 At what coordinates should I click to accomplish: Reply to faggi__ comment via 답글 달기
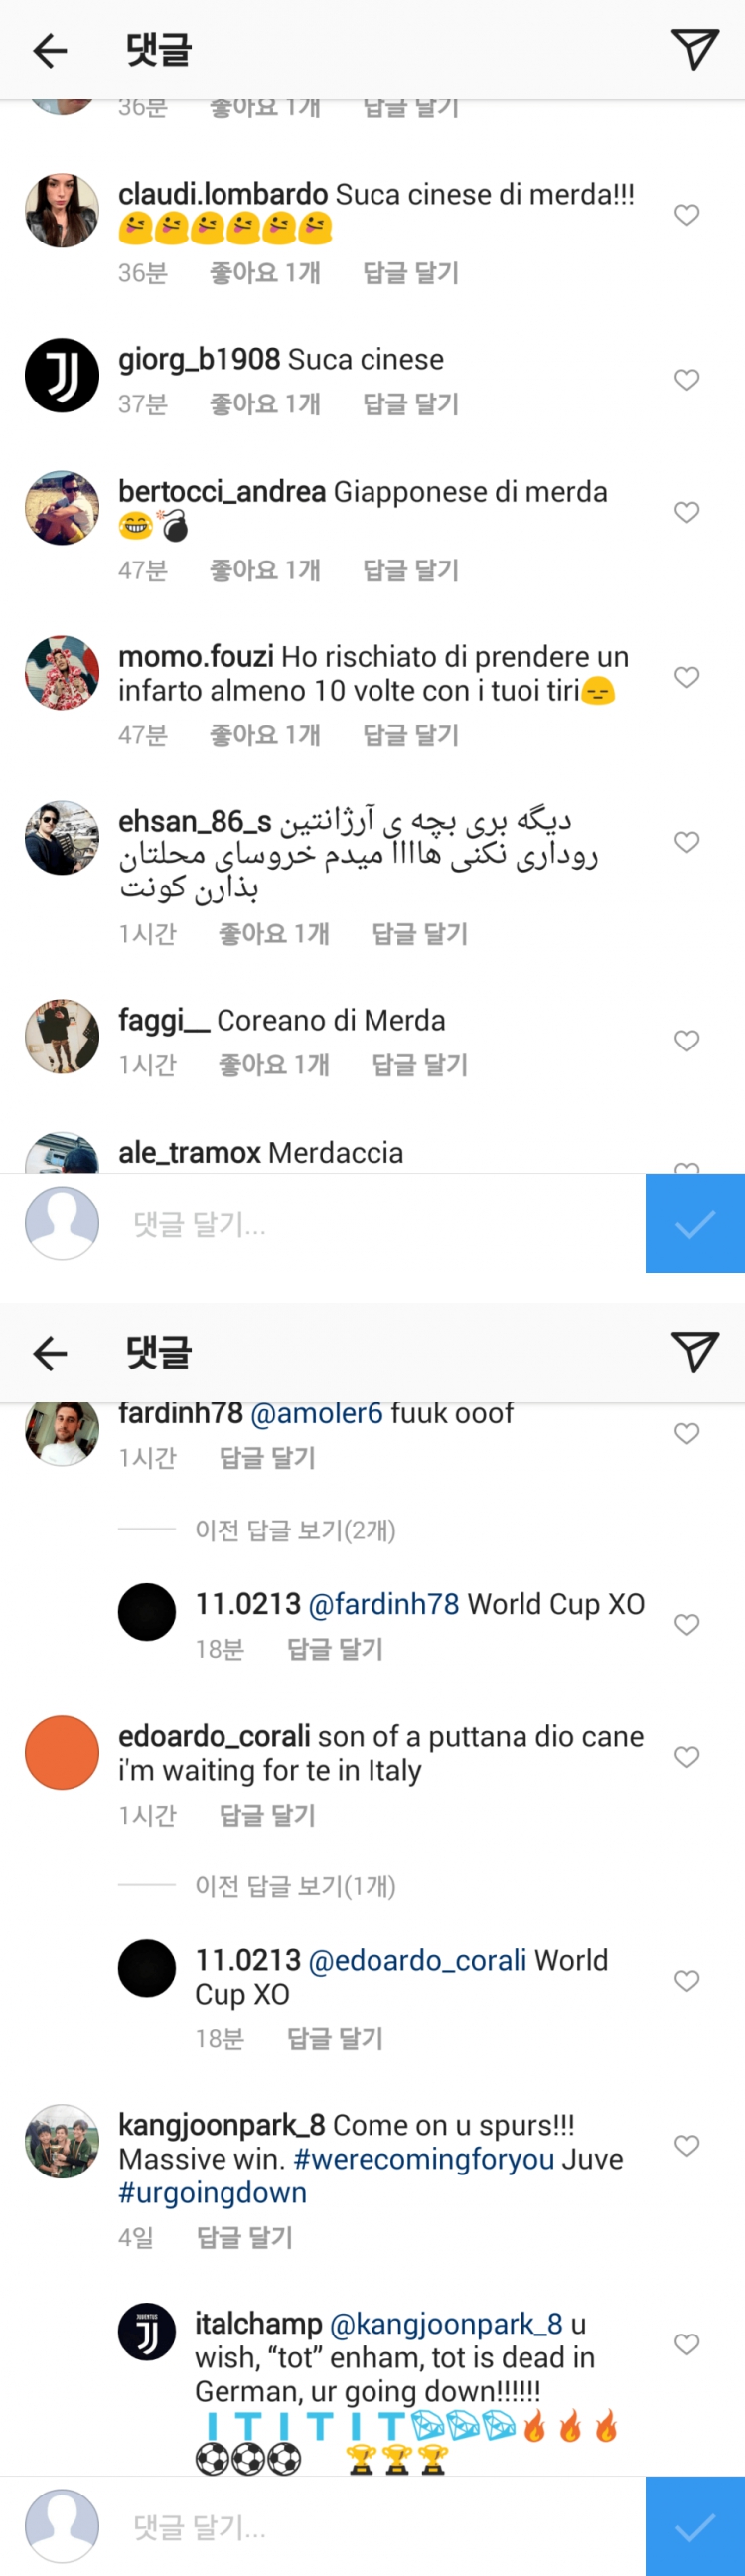[x=419, y=1065]
